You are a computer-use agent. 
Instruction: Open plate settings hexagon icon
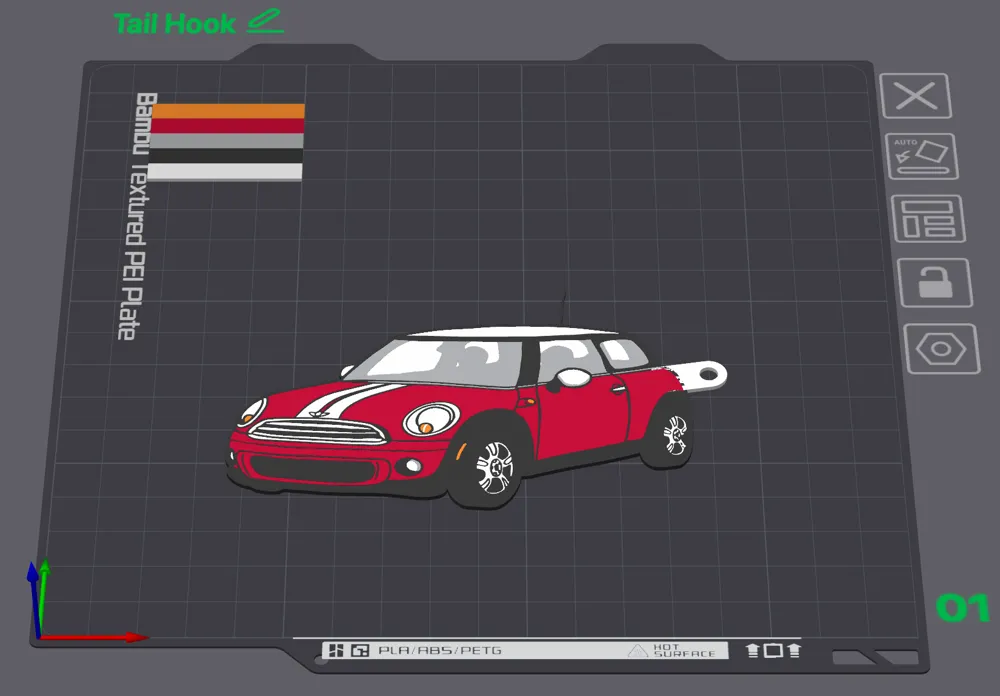942,349
